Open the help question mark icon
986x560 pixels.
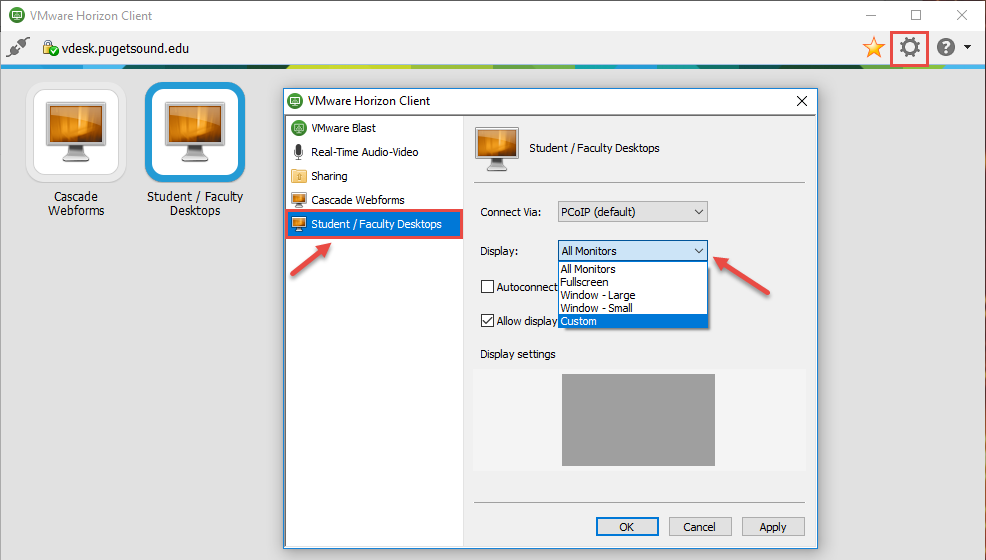(x=946, y=47)
